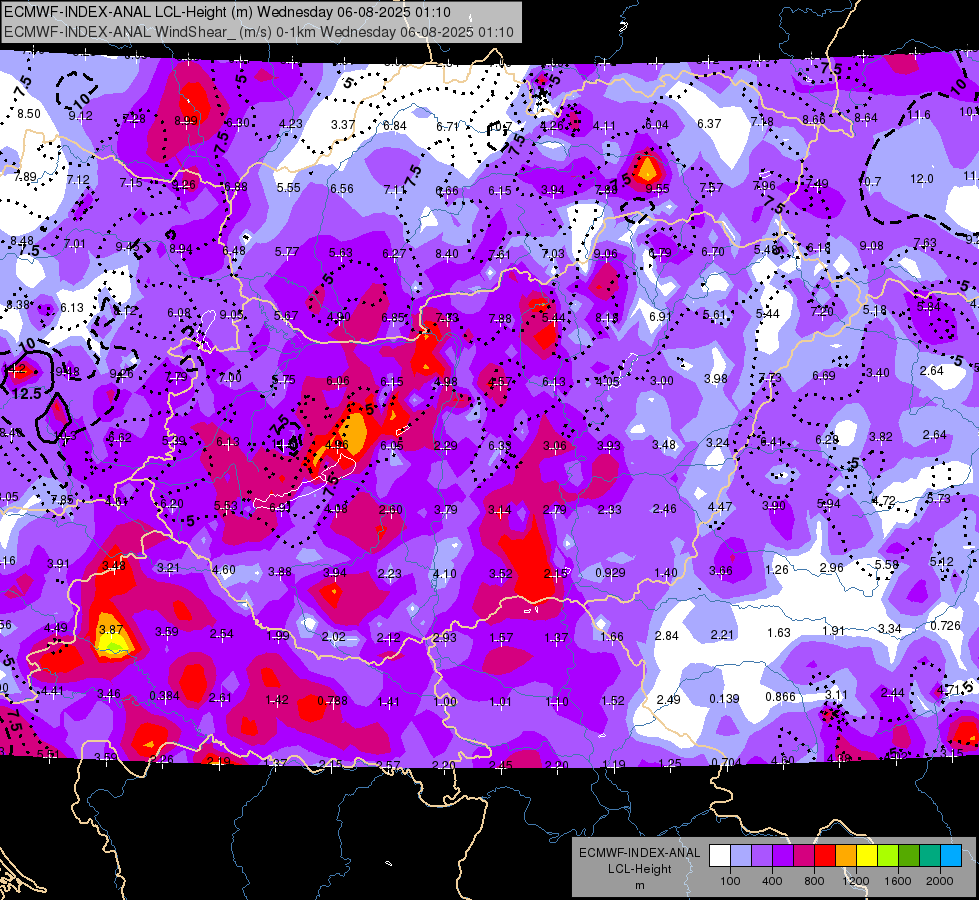Click the grid value 4.23
979x900 pixels.
click(x=291, y=124)
